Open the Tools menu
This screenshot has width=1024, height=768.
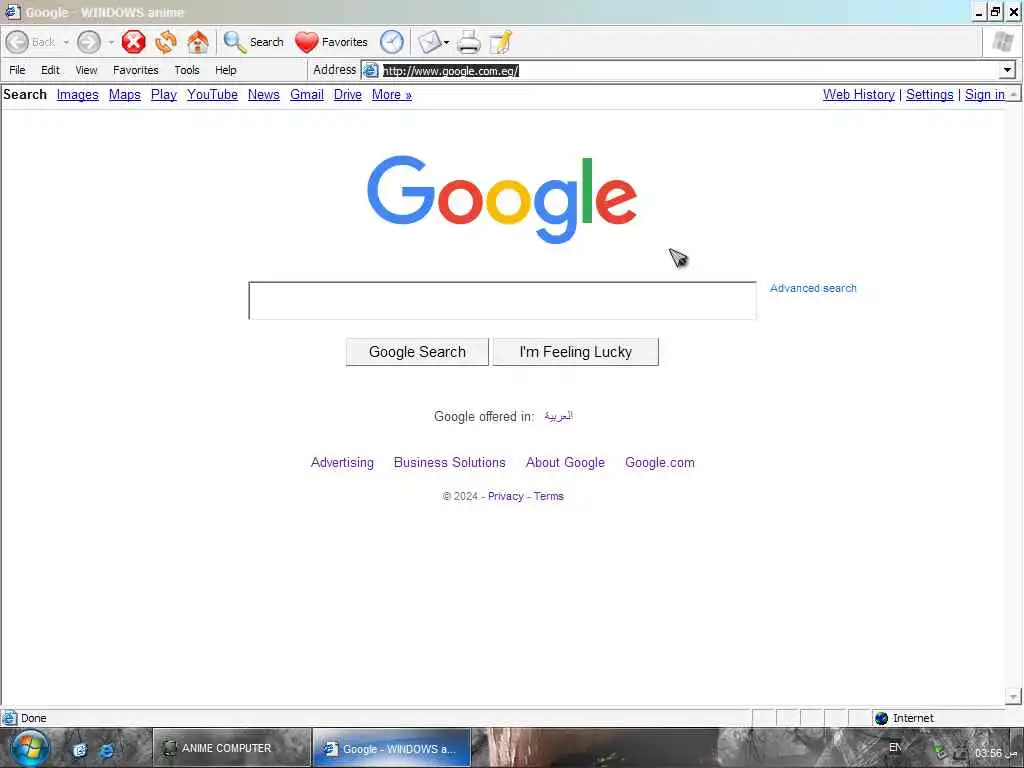pyautogui.click(x=187, y=70)
